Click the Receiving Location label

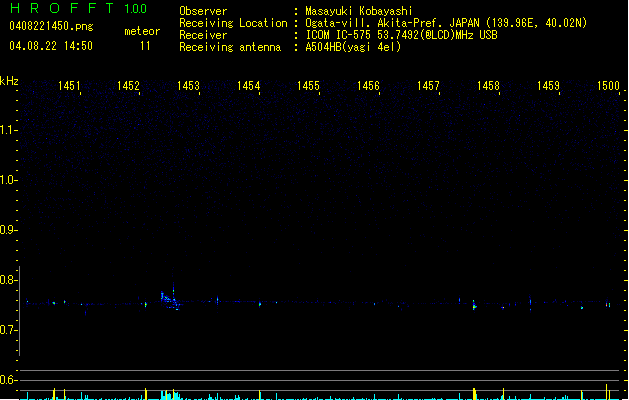pyautogui.click(x=233, y=23)
